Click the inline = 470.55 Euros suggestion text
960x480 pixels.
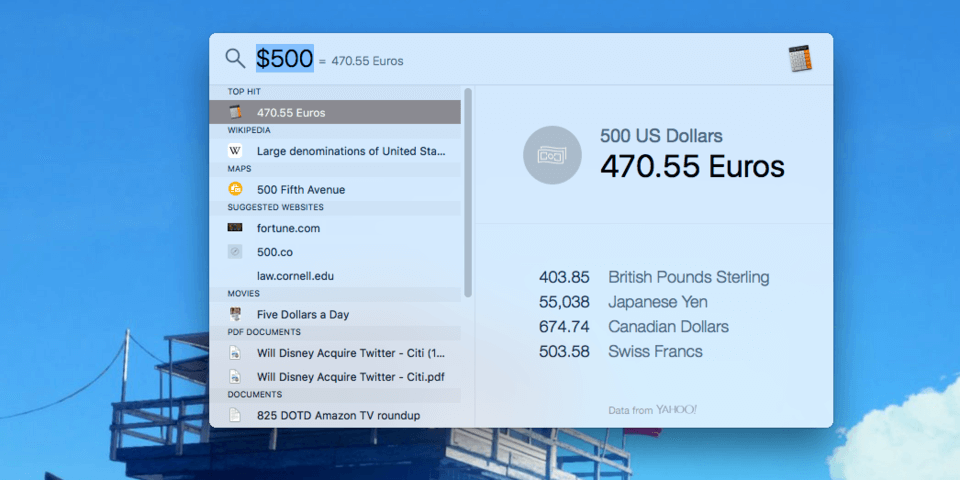pos(361,61)
